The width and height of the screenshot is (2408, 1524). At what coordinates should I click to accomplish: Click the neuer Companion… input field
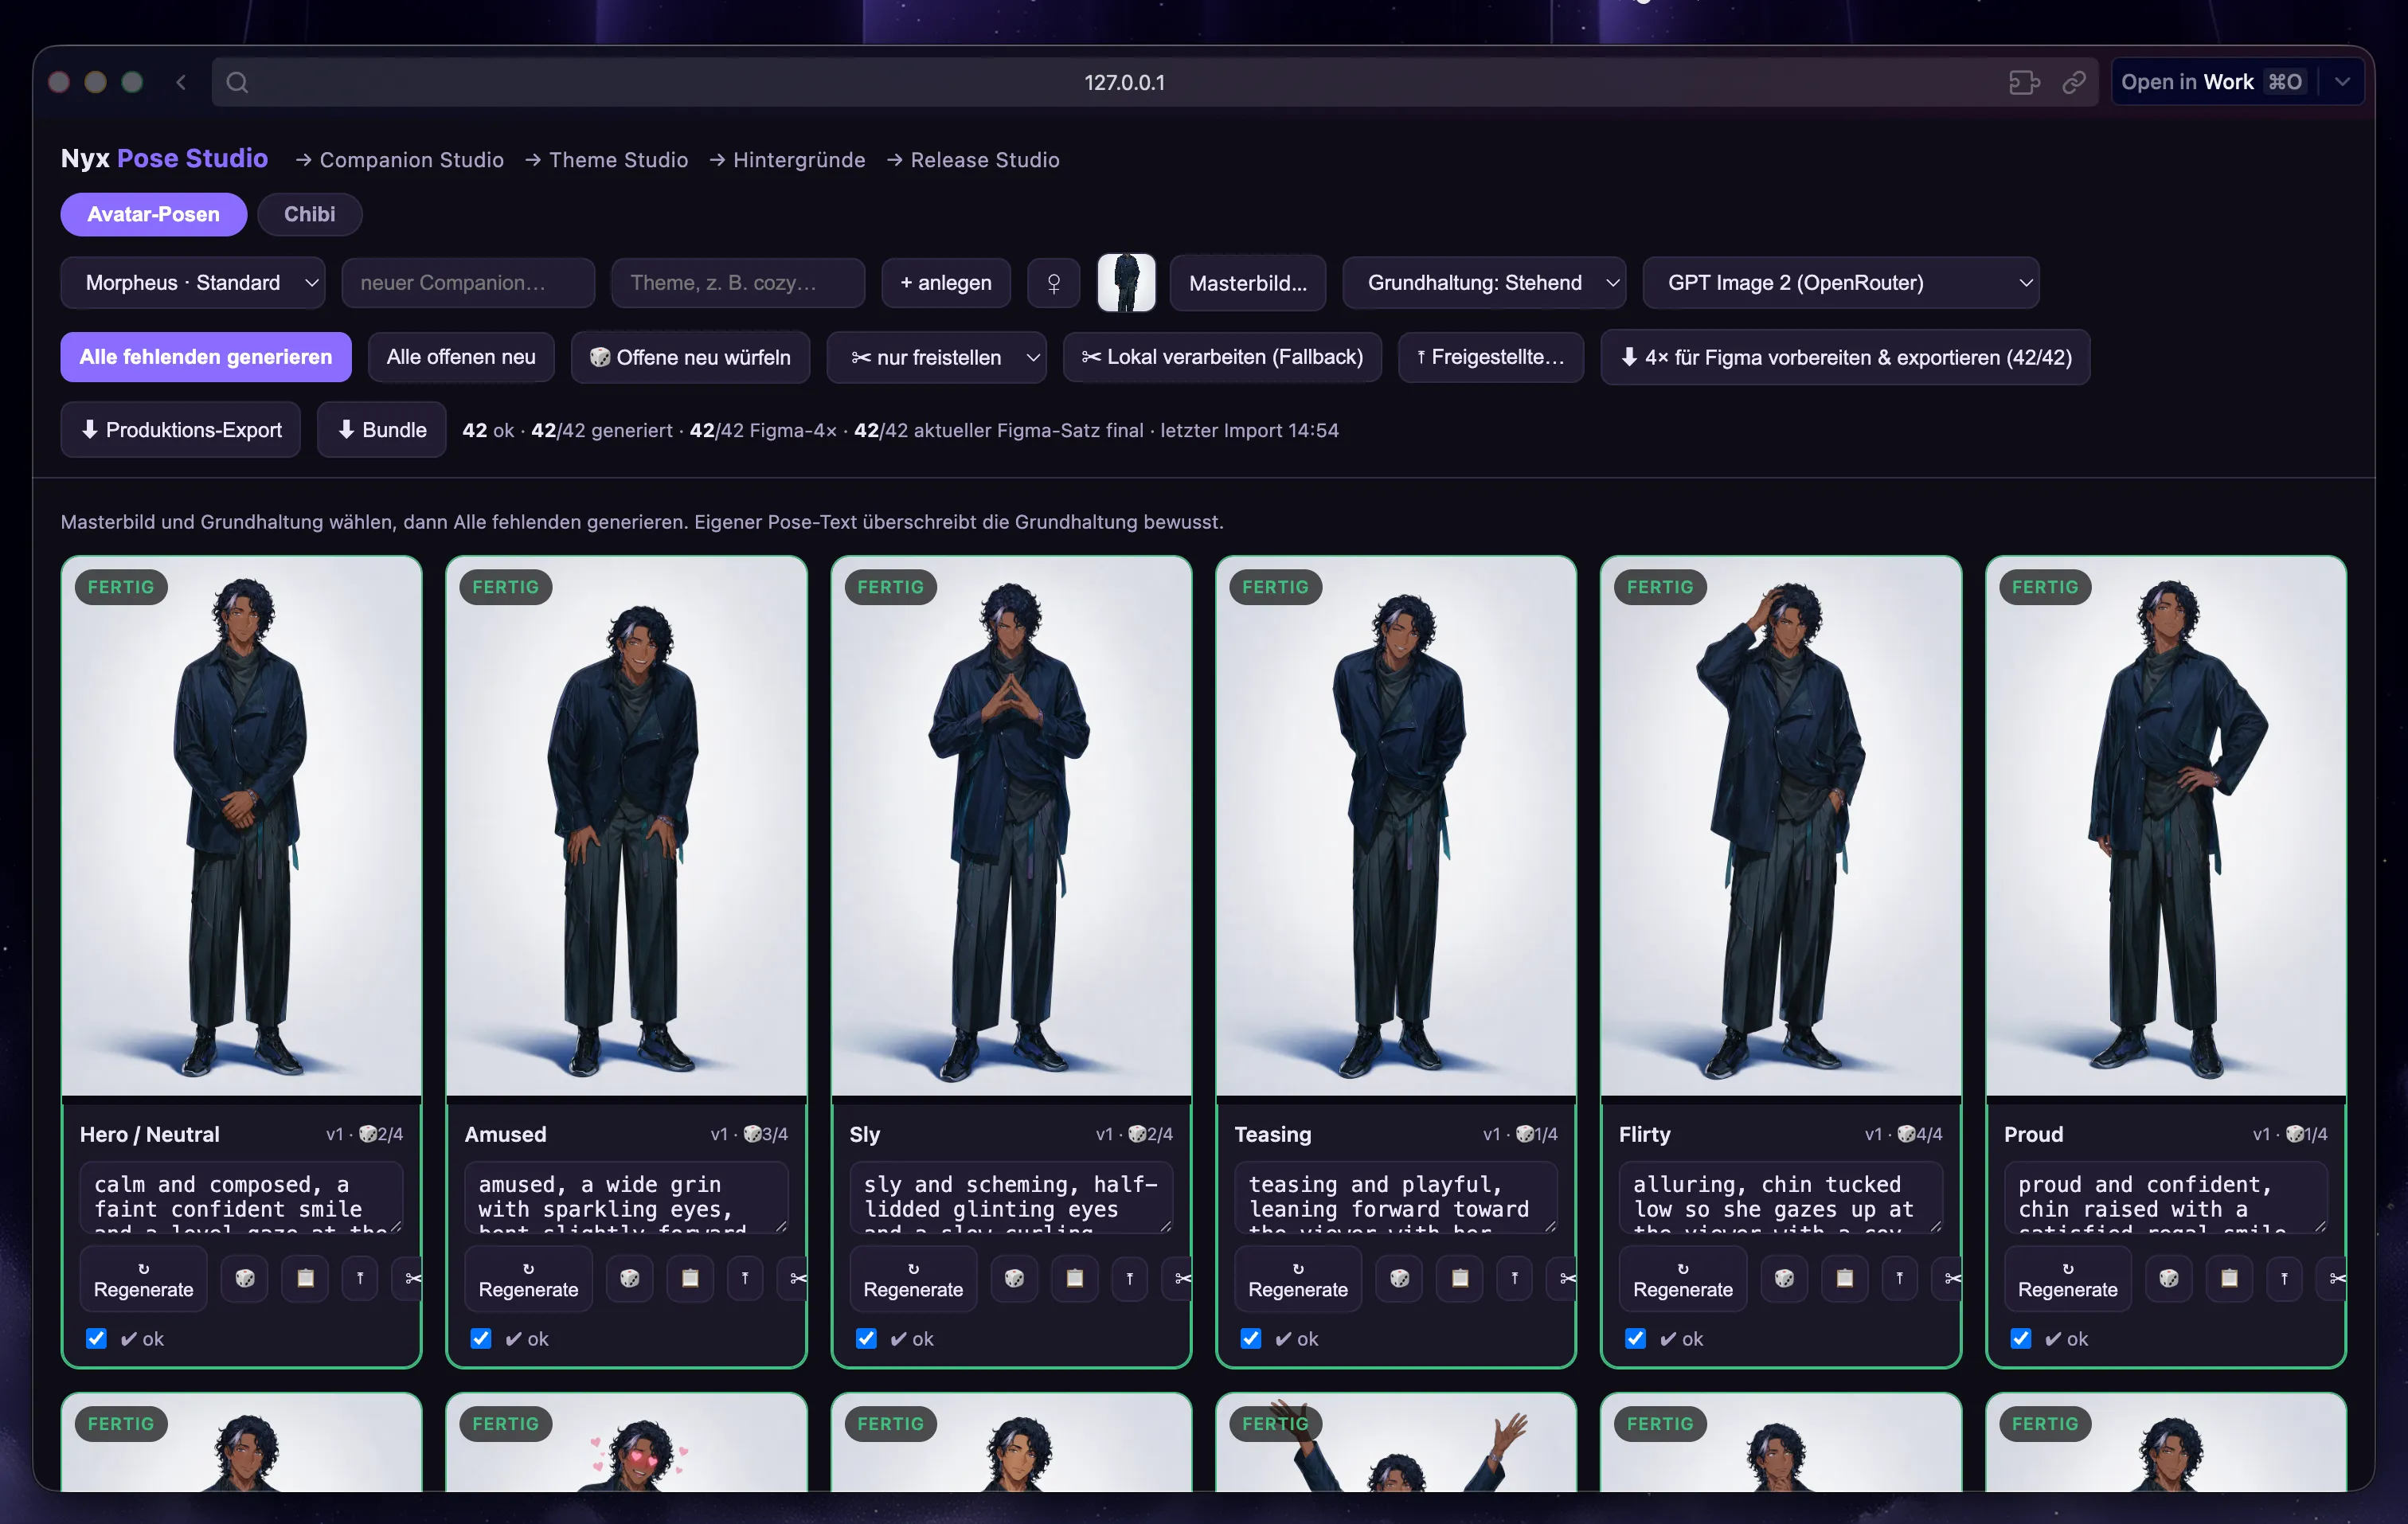point(468,283)
